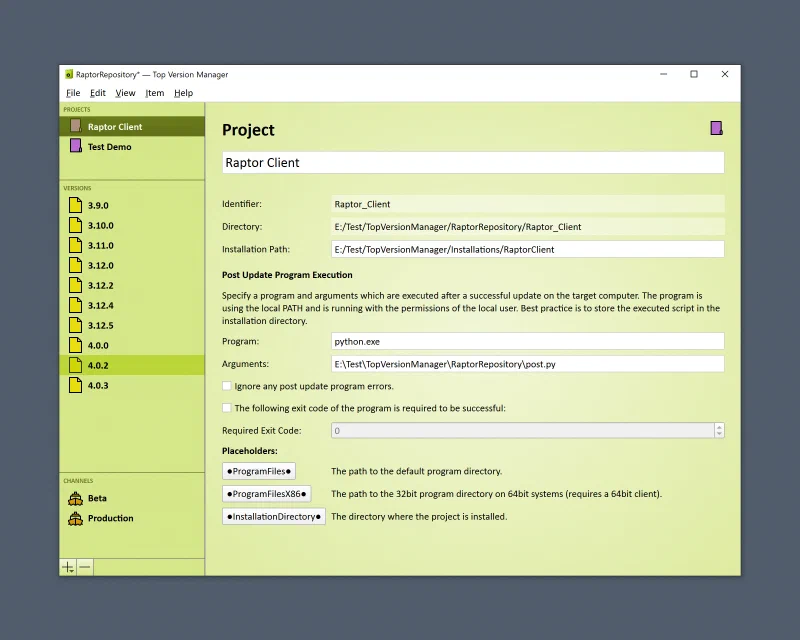
Task: Click the minus remove item button
Action: [85, 567]
